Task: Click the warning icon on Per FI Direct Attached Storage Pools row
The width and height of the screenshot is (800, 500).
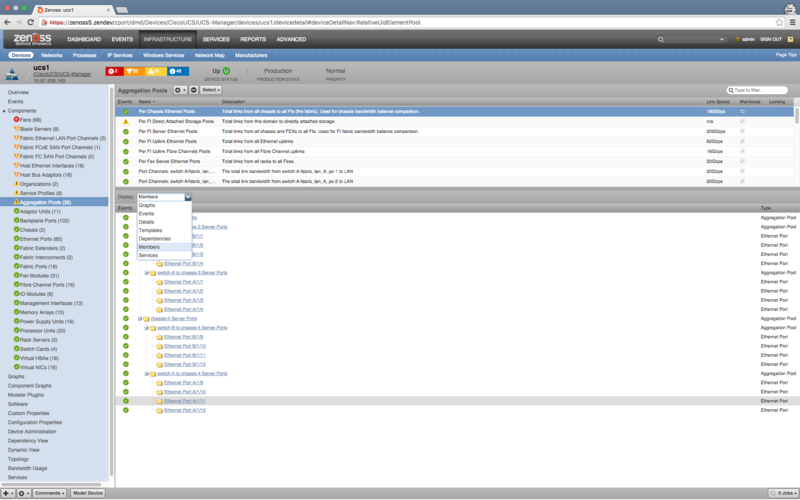Action: click(x=126, y=121)
